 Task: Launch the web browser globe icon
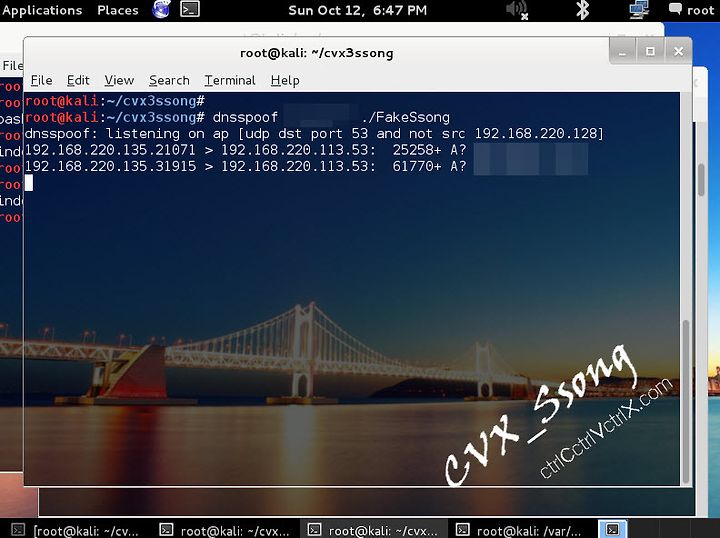[x=162, y=9]
